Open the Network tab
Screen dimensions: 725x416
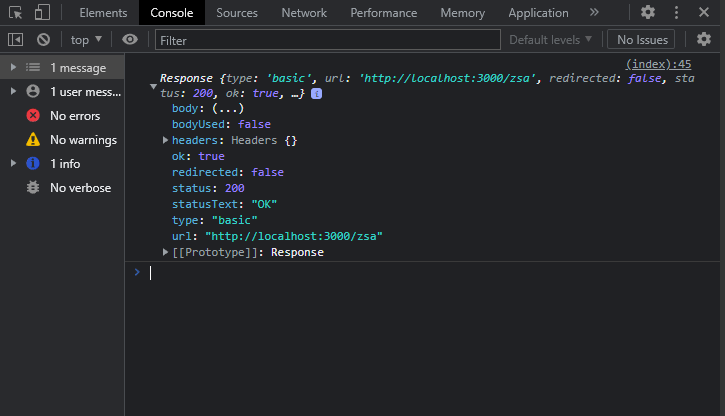(304, 13)
